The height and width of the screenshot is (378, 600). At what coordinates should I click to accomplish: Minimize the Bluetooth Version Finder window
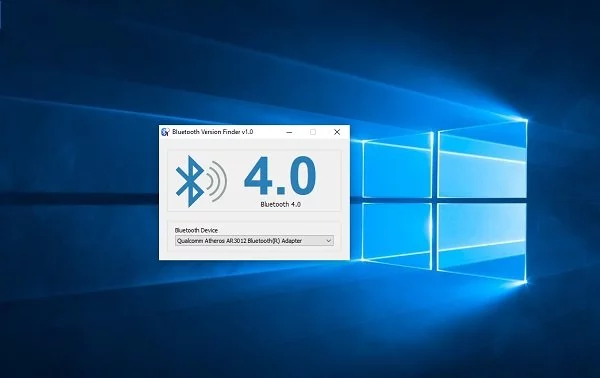(289, 132)
